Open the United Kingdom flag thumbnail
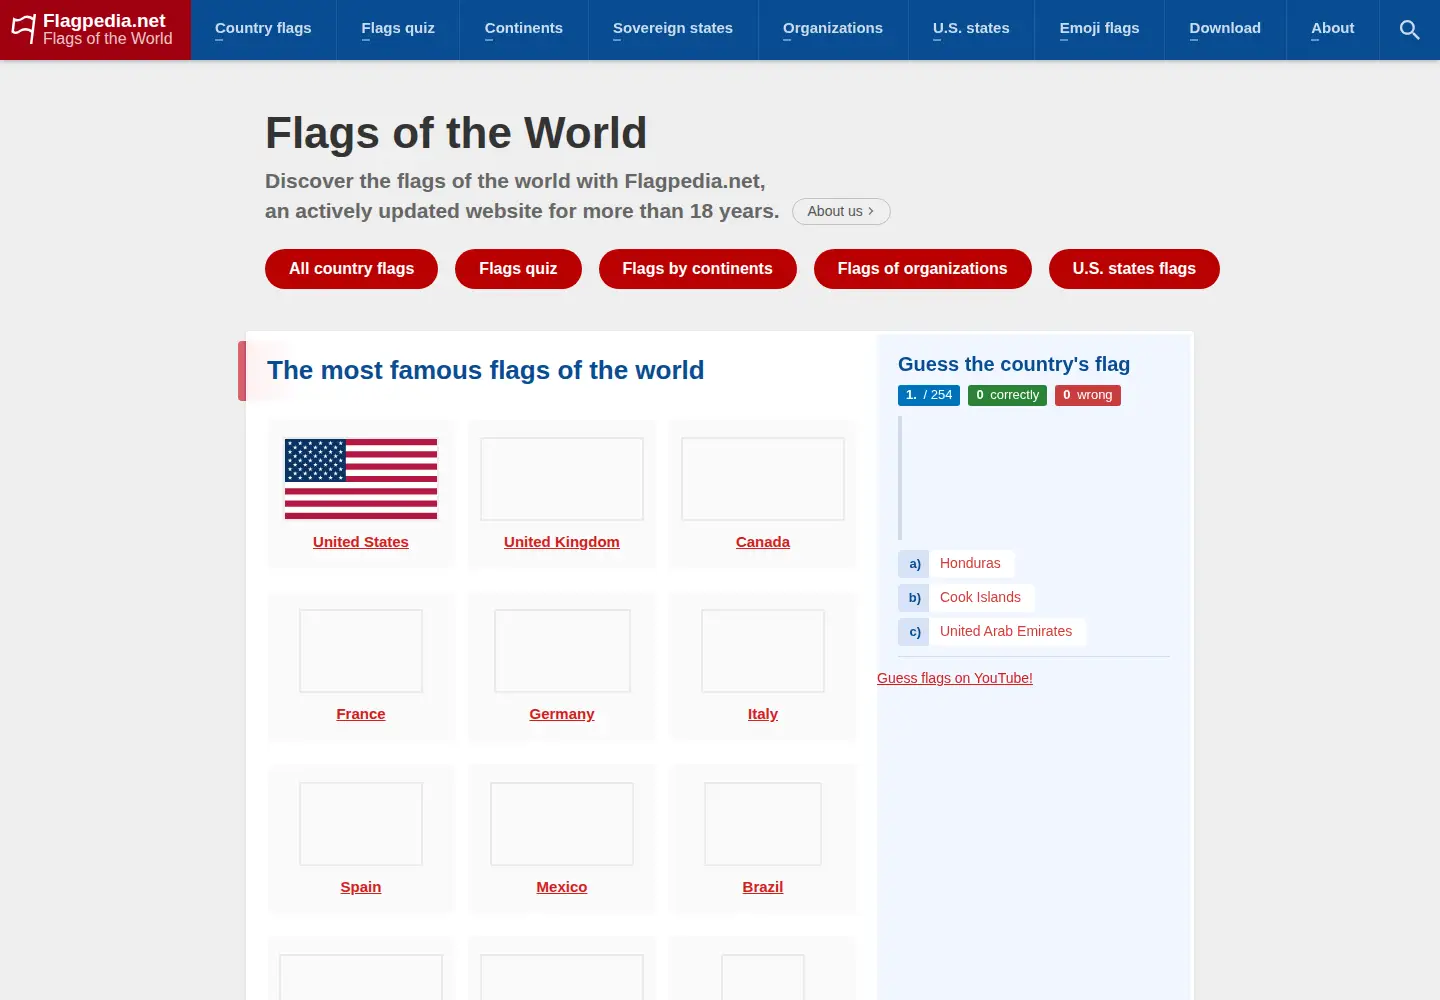This screenshot has height=1000, width=1440. (x=562, y=479)
